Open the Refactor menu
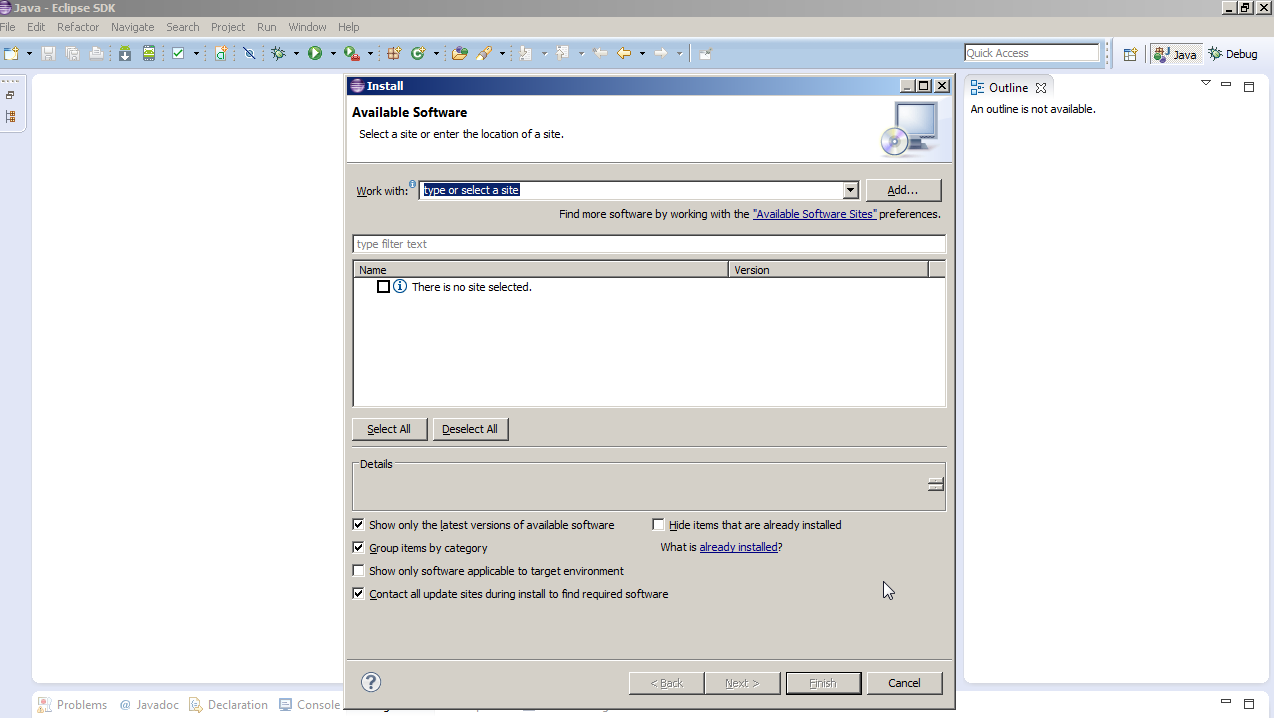 click(x=78, y=27)
